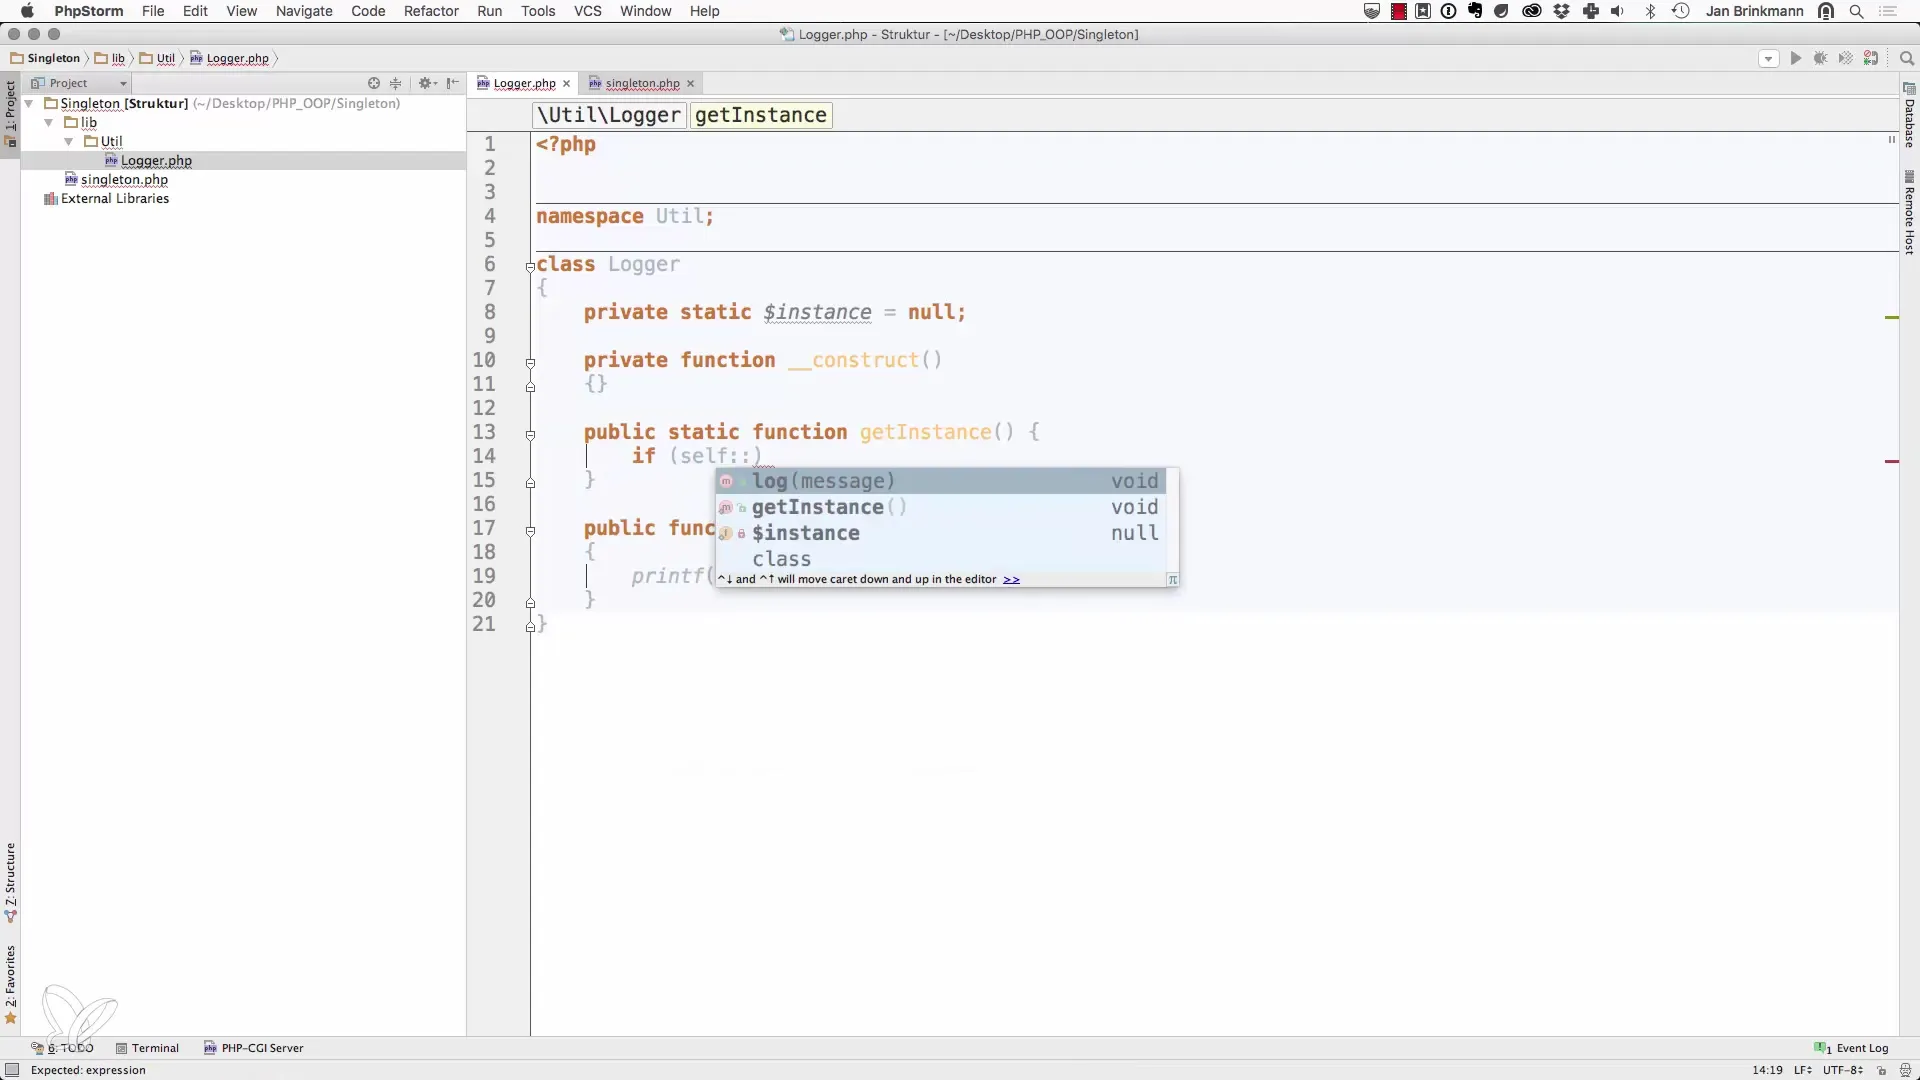The width and height of the screenshot is (1920, 1080).
Task: Choose class completion suggestion
Action: 941,559
